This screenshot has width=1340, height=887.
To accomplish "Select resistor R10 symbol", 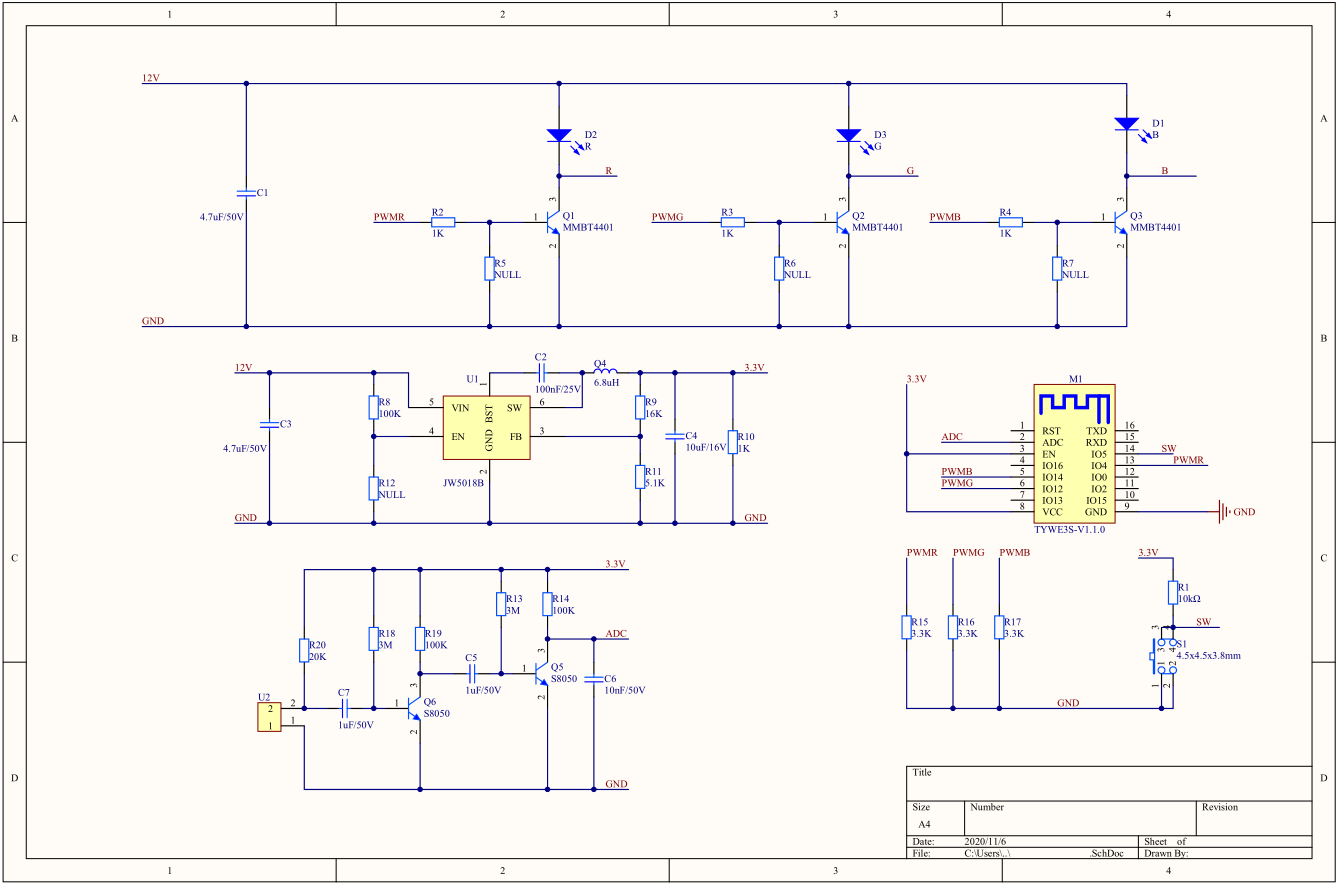I will click(733, 442).
